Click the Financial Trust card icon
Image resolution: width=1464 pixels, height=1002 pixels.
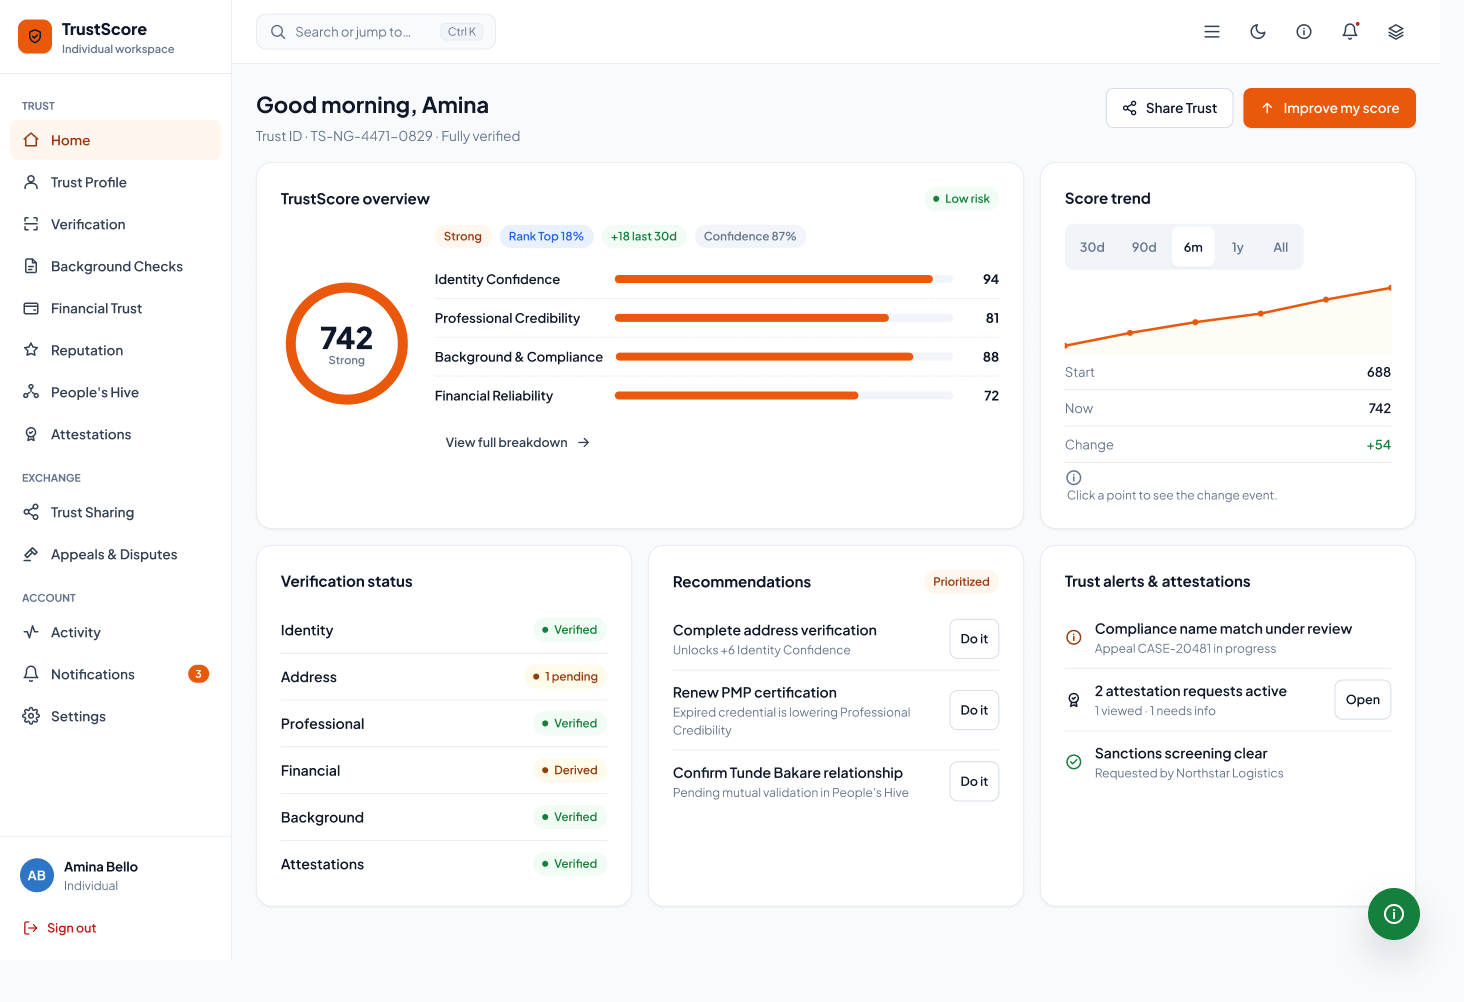pyautogui.click(x=31, y=308)
